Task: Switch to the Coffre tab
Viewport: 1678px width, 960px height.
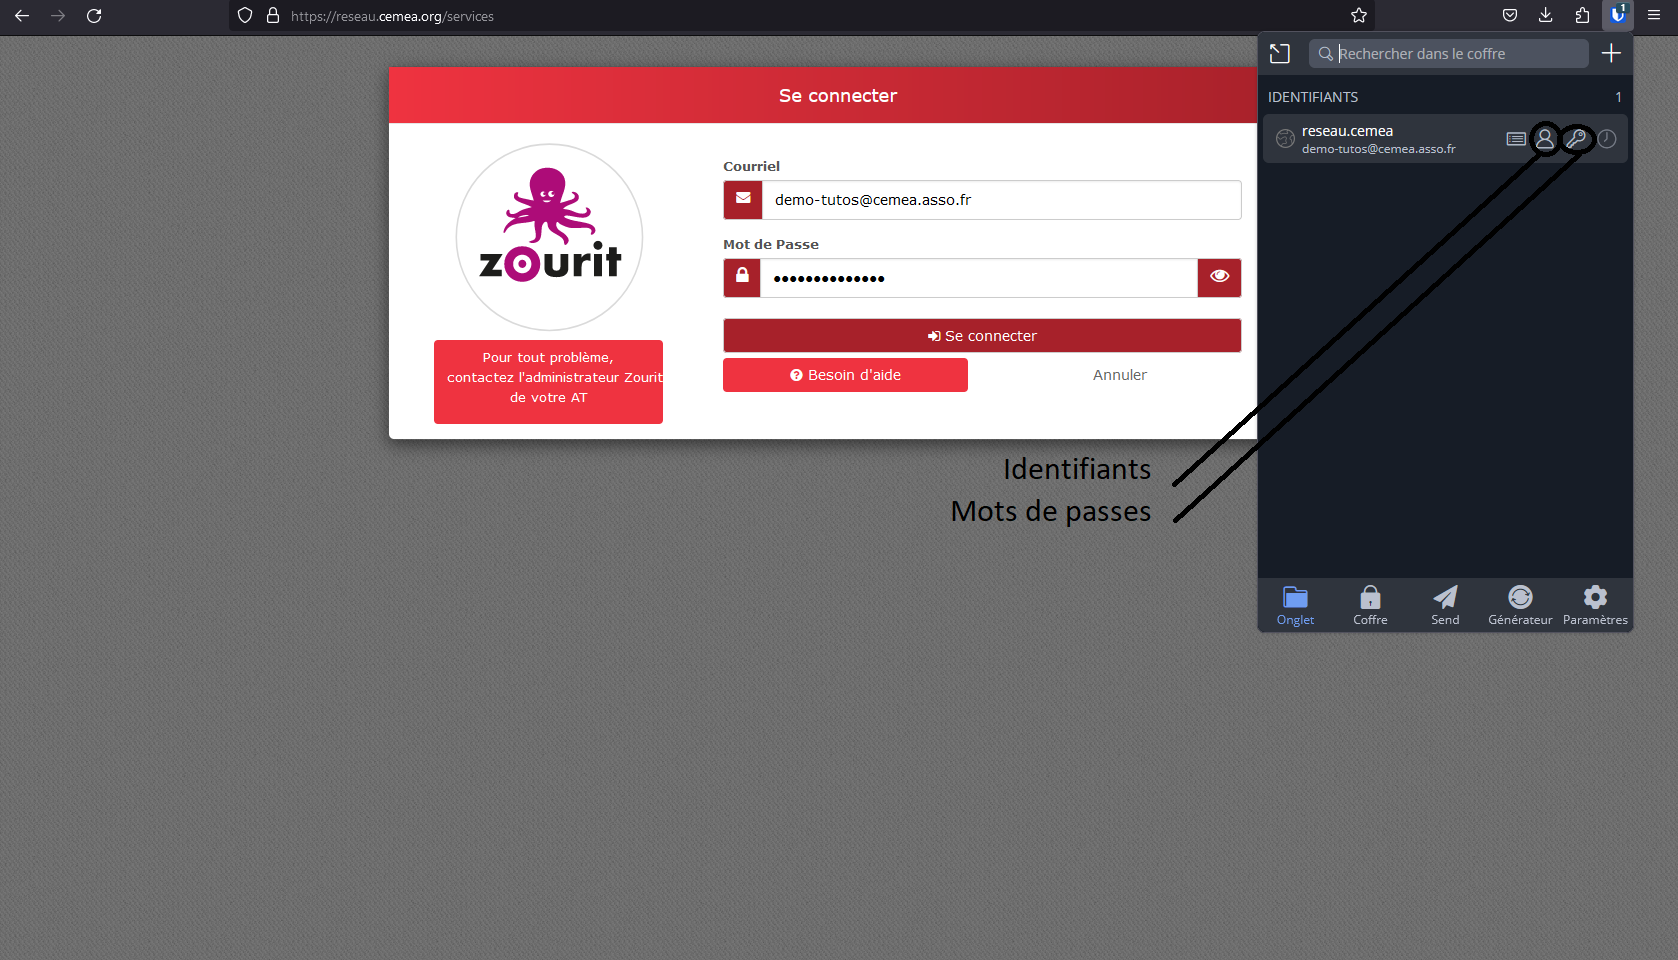Action: [x=1370, y=606]
